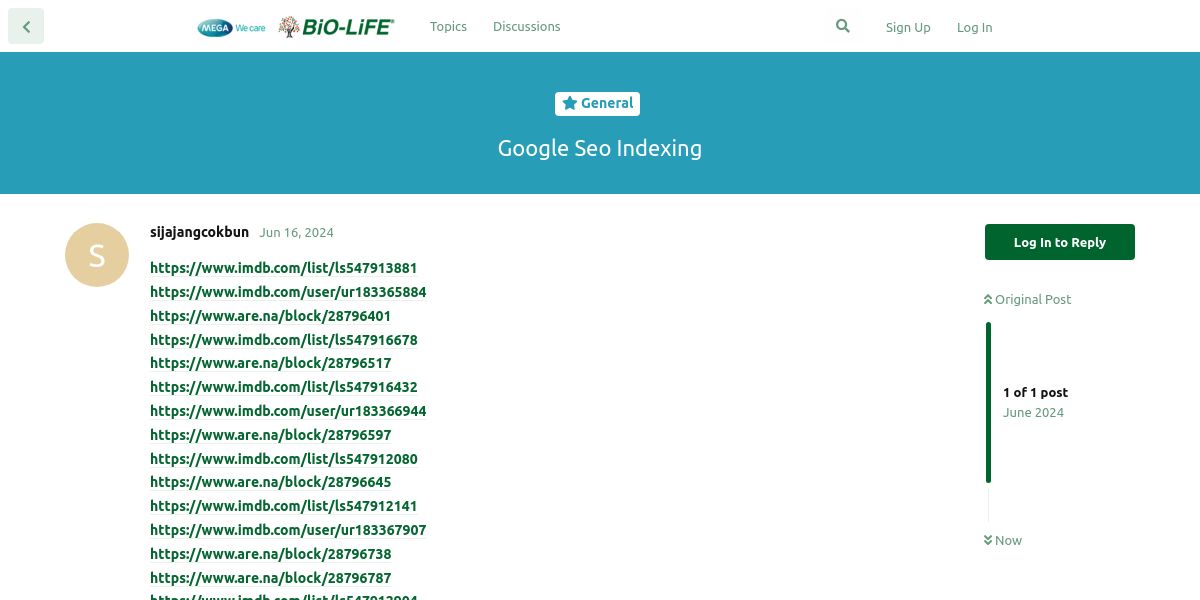Open imdb list ls547913881 link
Screen dimensions: 1200x600
(283, 268)
